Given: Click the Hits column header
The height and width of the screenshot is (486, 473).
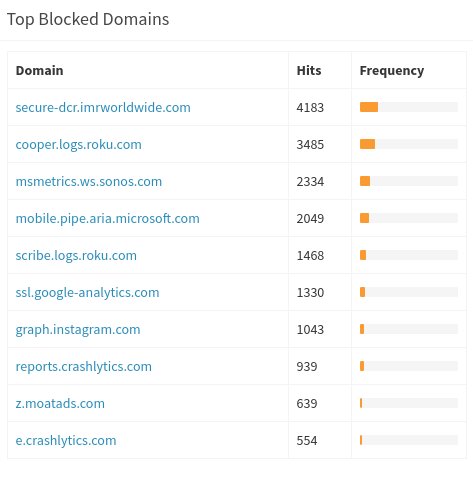Looking at the screenshot, I should (x=309, y=71).
